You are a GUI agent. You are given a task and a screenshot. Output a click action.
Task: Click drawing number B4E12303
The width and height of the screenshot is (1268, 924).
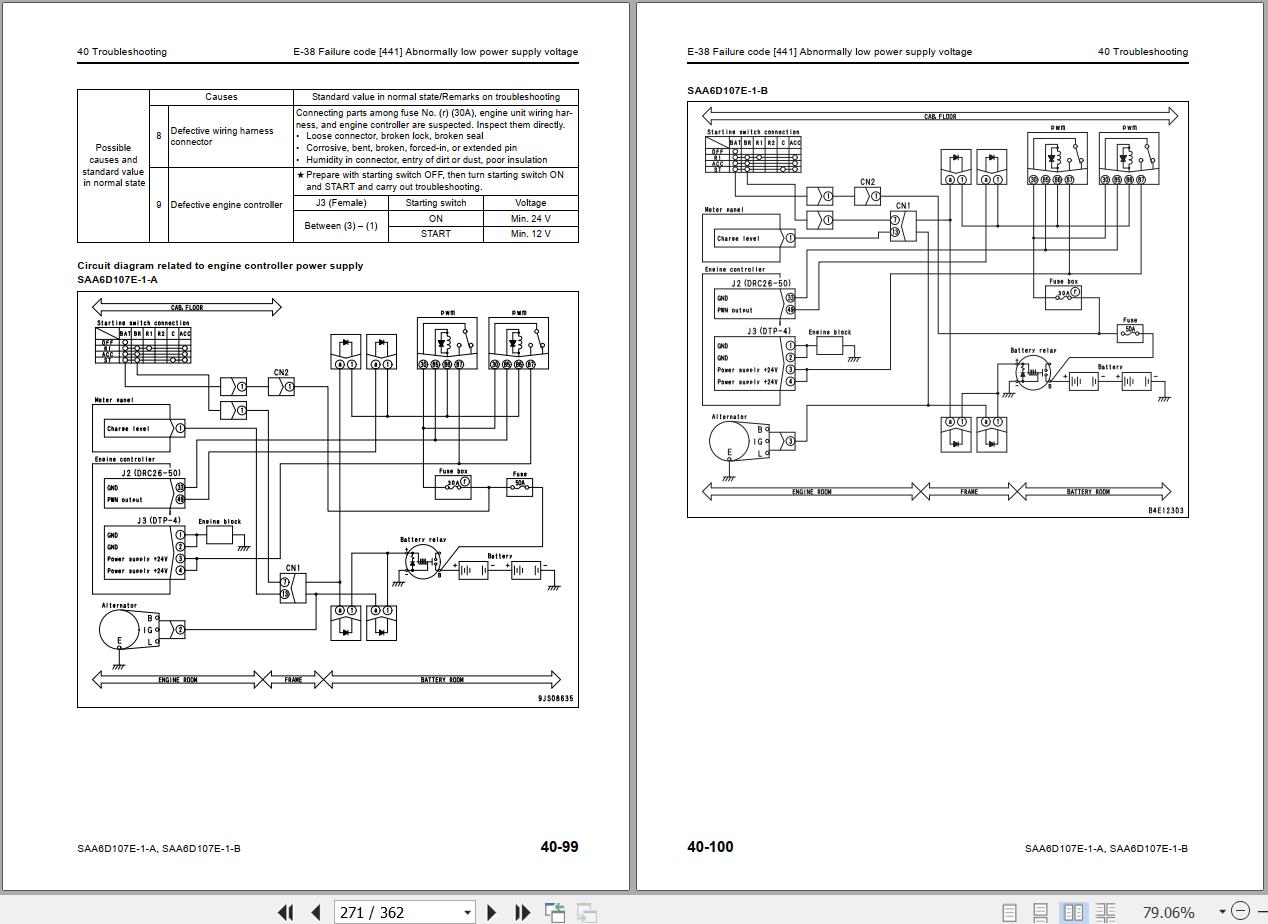tap(1166, 511)
